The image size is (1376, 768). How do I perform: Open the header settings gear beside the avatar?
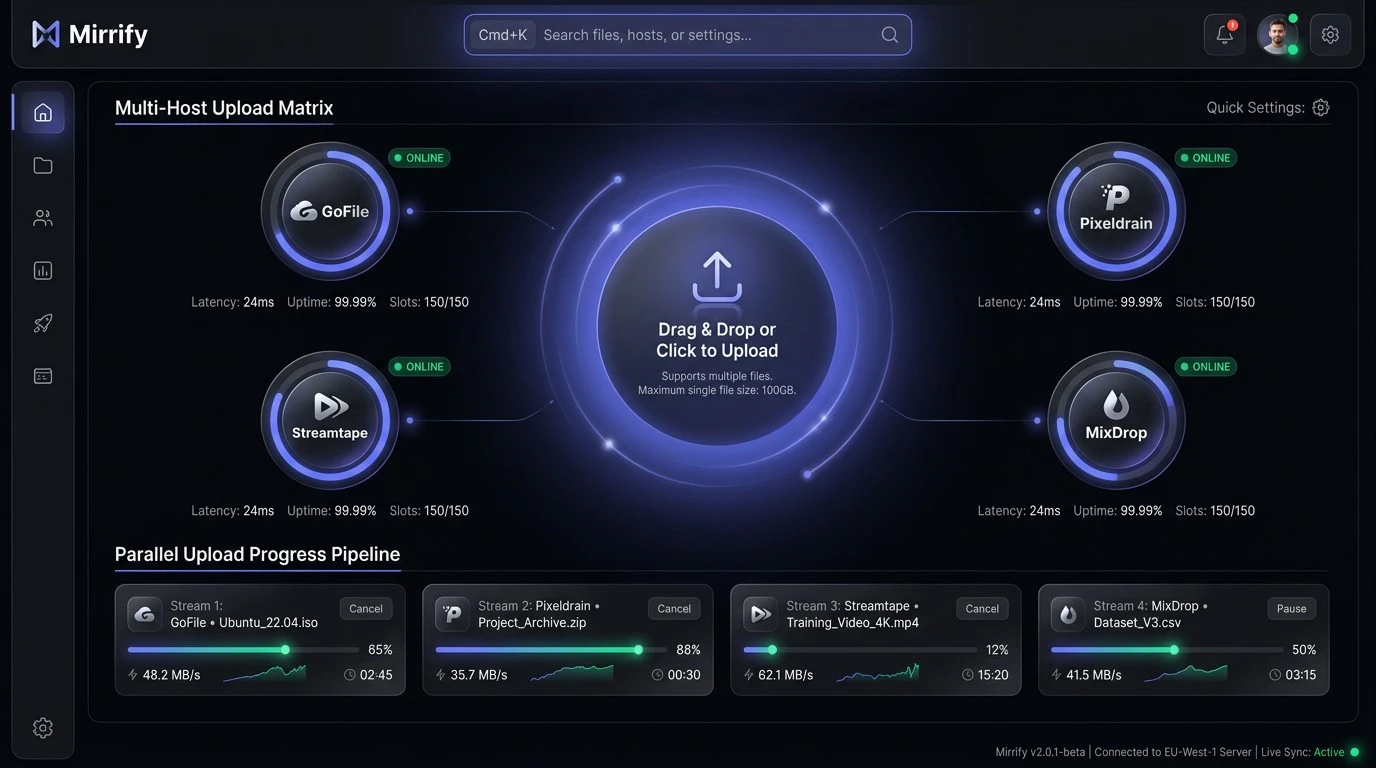[1330, 35]
